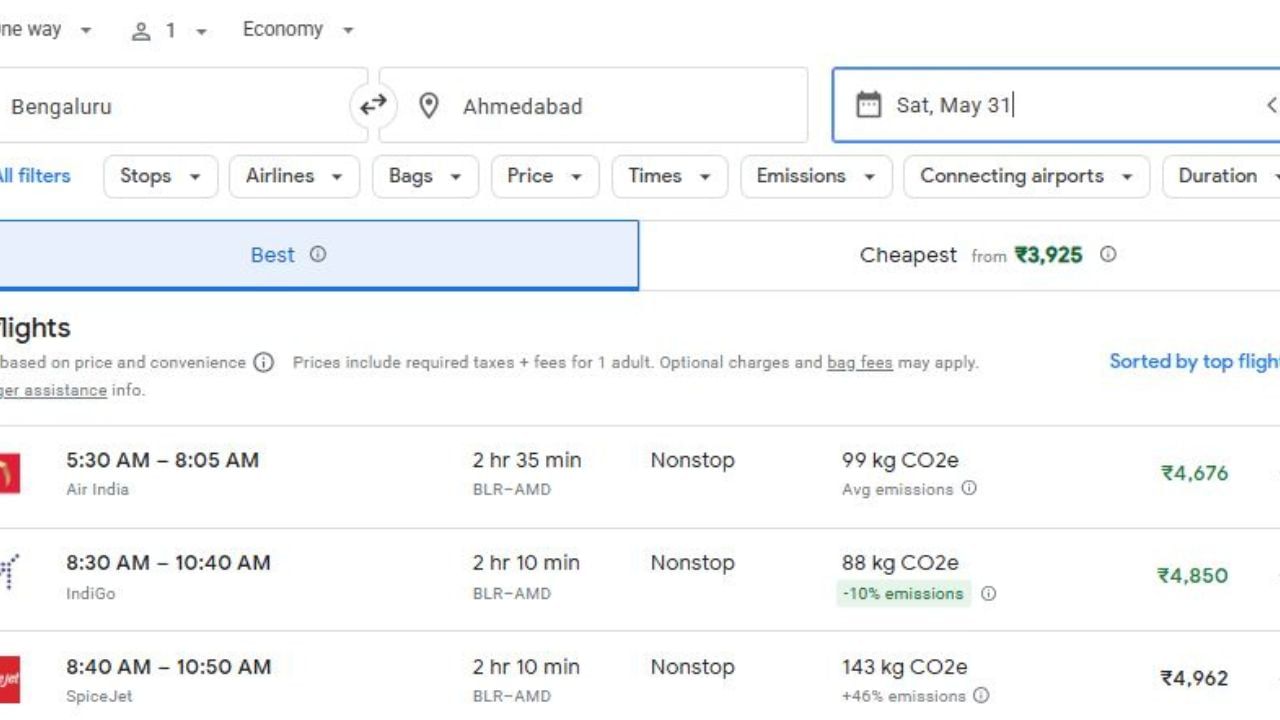Click Sorted by top flights button

pyautogui.click(x=1194, y=362)
